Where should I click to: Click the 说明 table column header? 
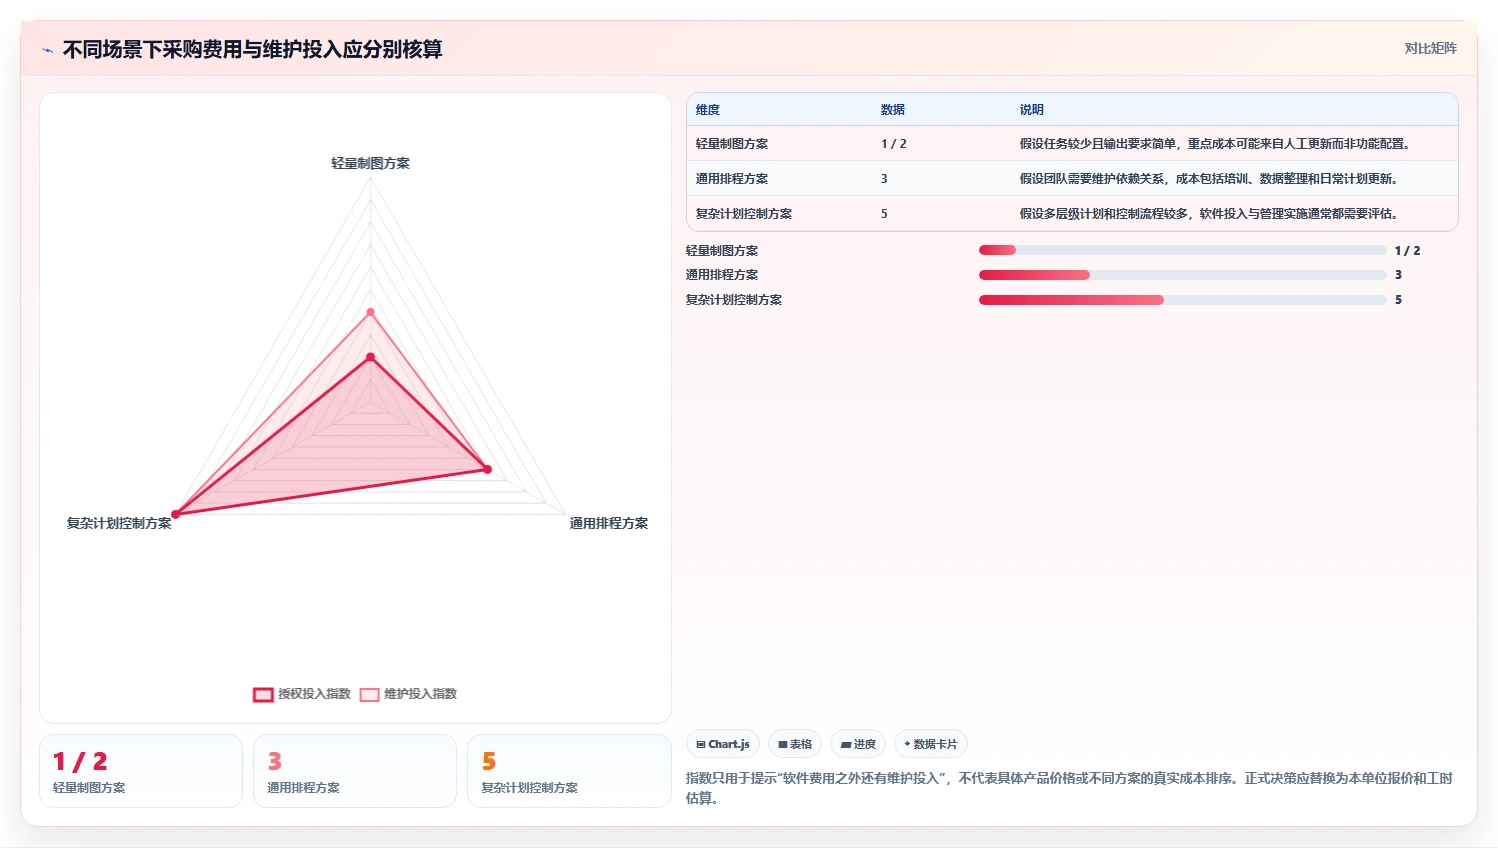tap(1032, 110)
